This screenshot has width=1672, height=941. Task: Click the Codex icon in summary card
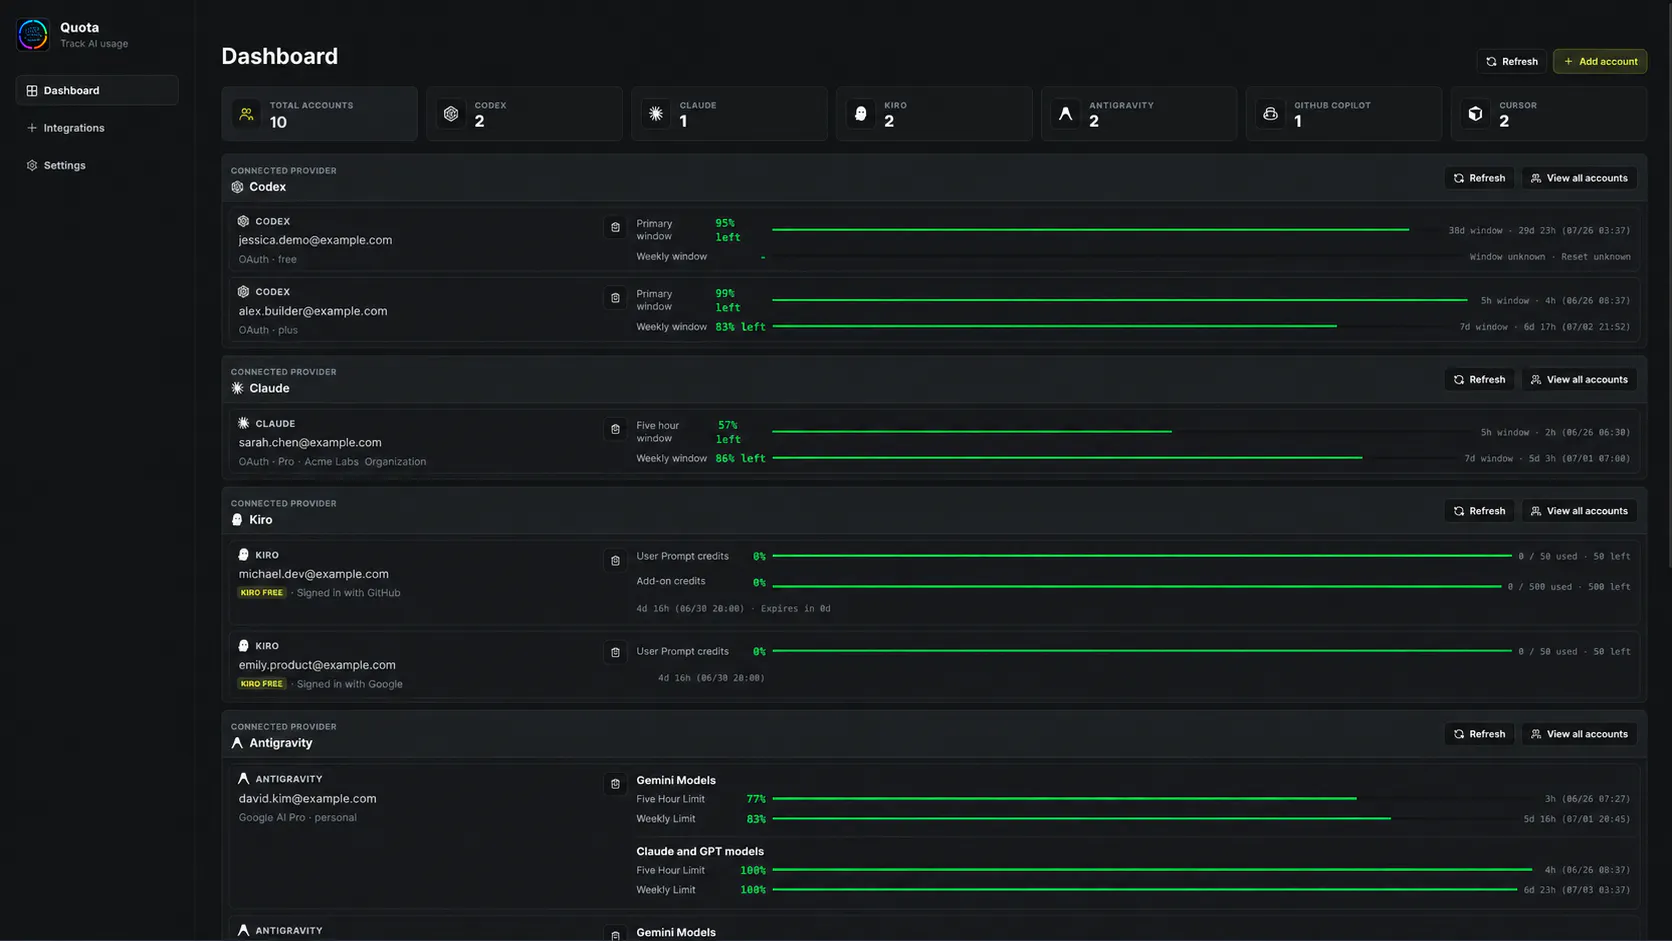click(x=451, y=114)
